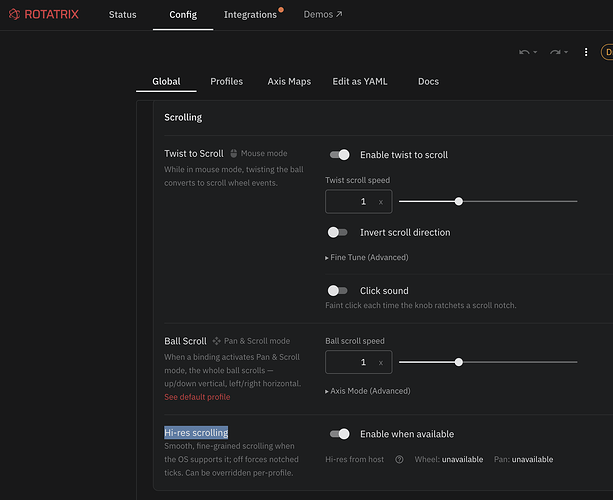Expand Fine Tune (Advanced) section
This screenshot has height=500, width=613.
(367, 257)
